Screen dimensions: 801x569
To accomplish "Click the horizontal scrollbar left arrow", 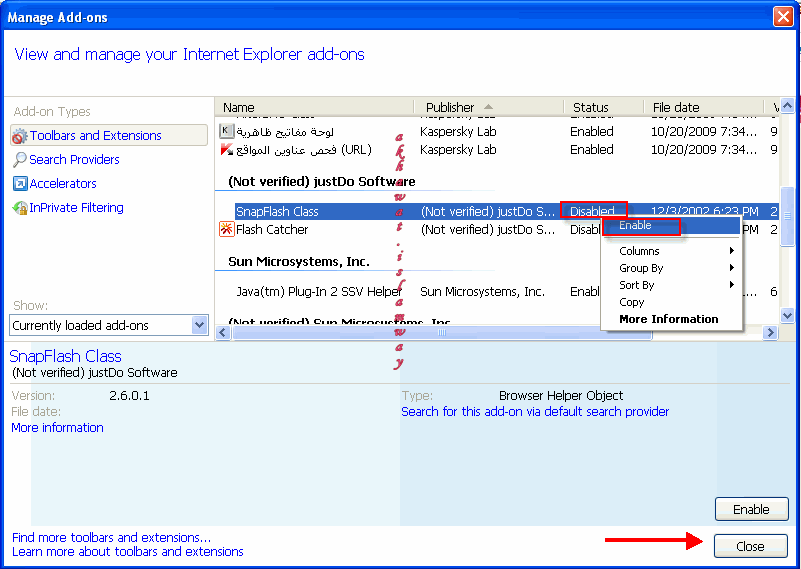I will [x=223, y=333].
